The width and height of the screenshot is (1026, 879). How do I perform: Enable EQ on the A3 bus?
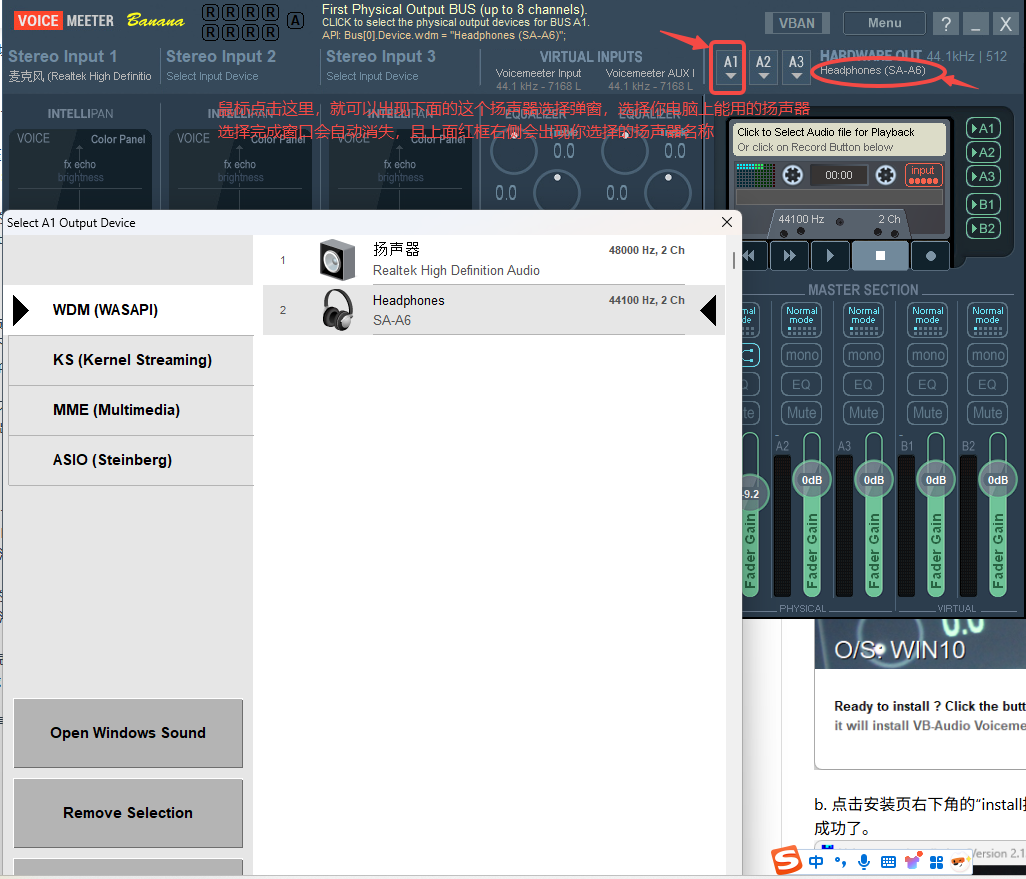pos(864,384)
